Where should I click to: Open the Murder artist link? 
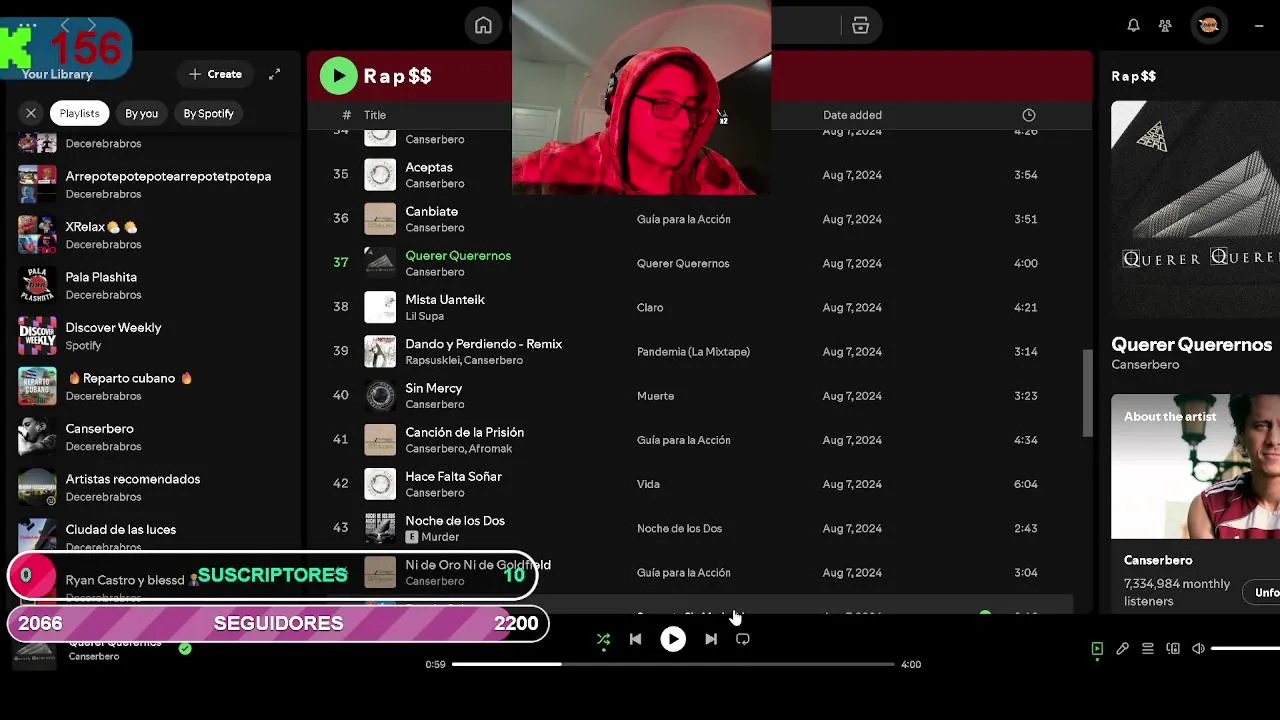pyautogui.click(x=440, y=537)
